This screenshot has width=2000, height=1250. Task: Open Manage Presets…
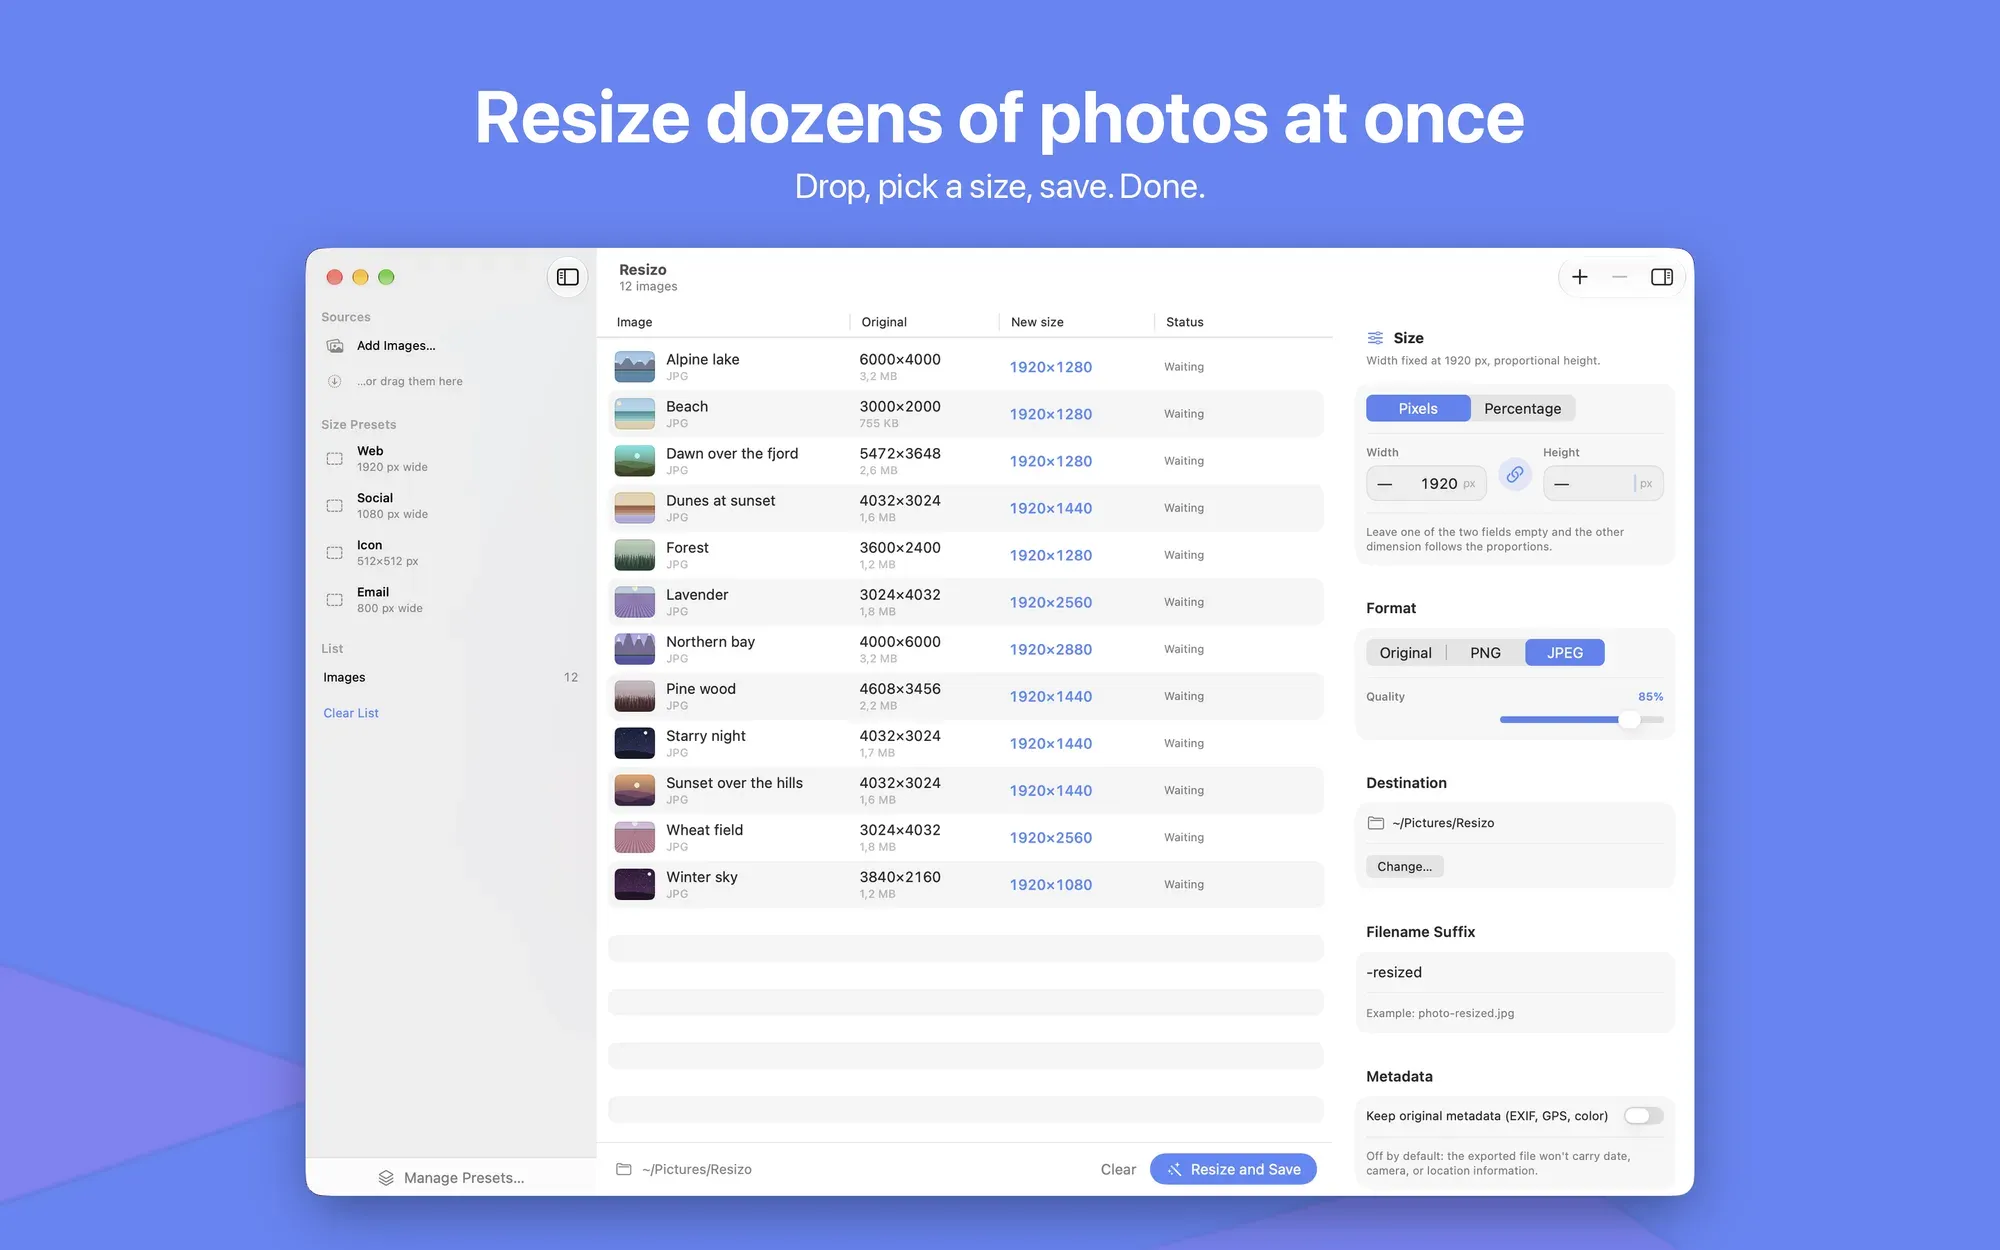[451, 1178]
